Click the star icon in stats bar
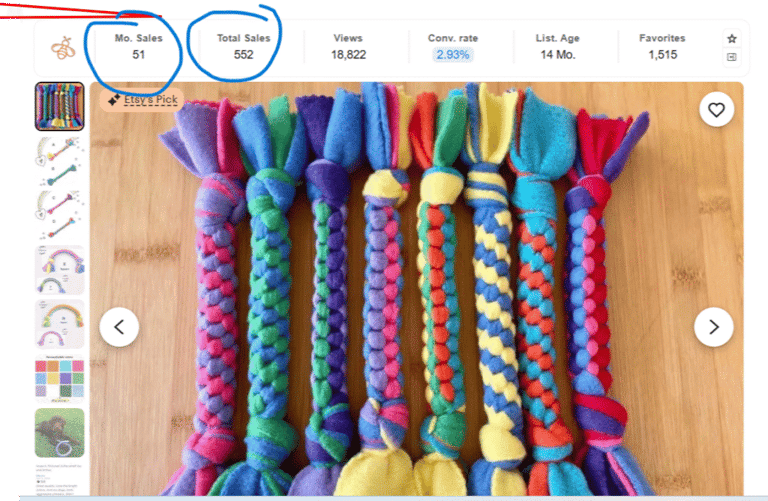This screenshot has height=501, width=768. click(732, 39)
